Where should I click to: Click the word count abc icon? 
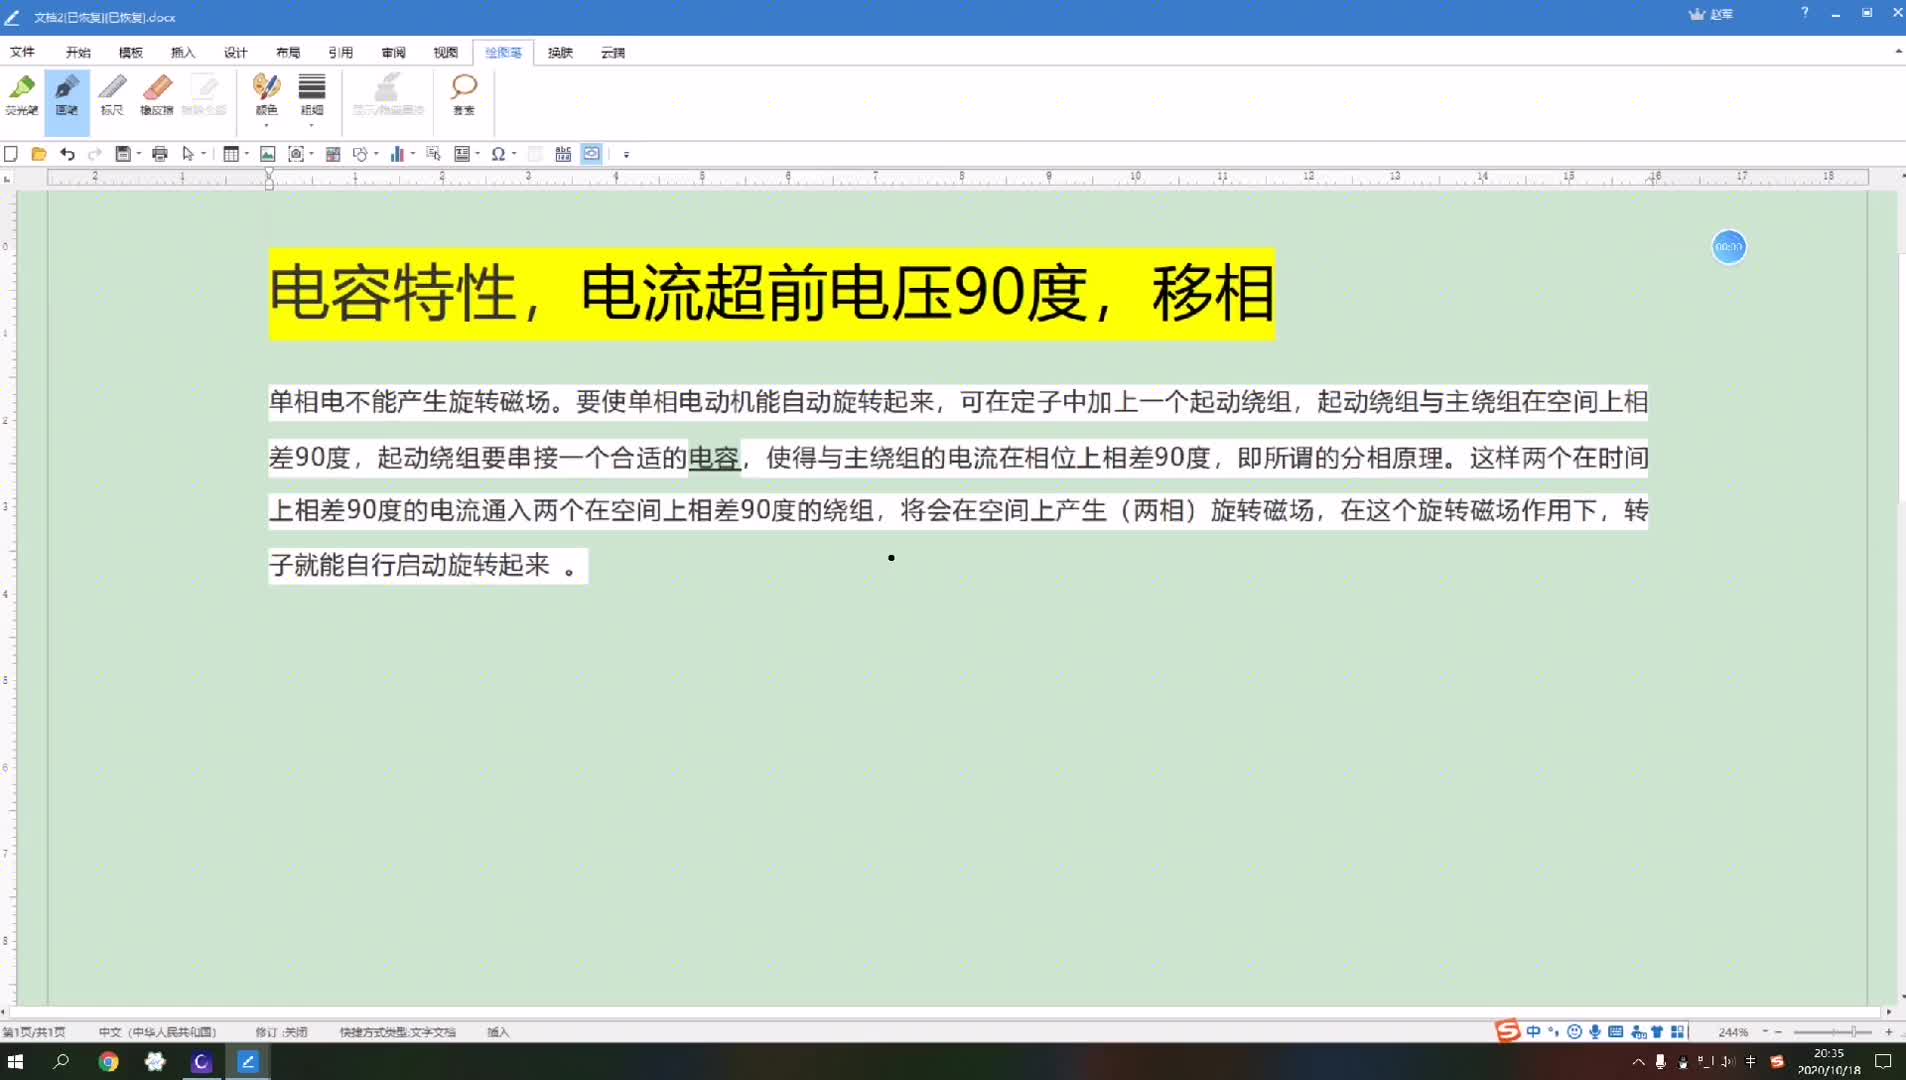click(563, 154)
